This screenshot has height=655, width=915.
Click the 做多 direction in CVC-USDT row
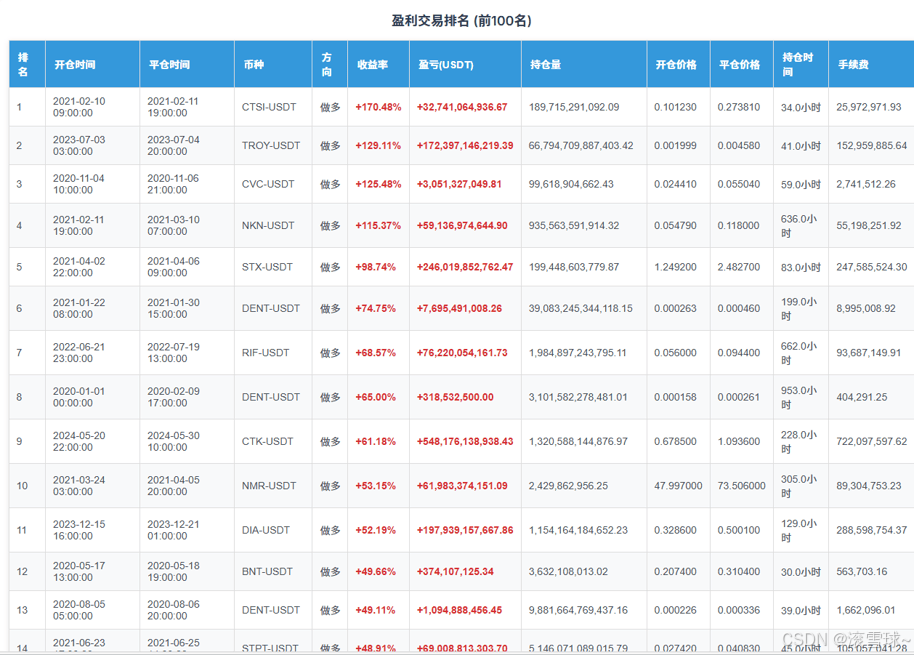pos(330,184)
